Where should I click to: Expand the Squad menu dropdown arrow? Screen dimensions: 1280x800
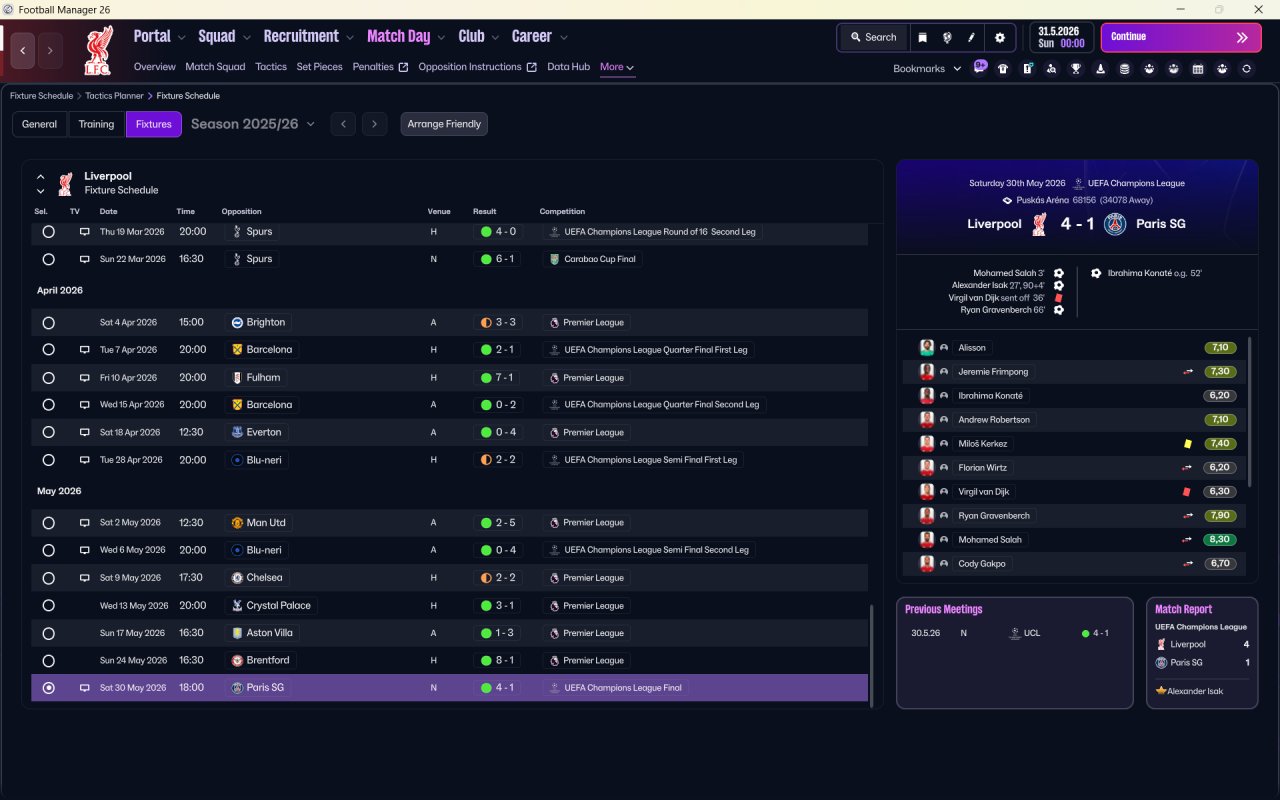[x=246, y=38]
